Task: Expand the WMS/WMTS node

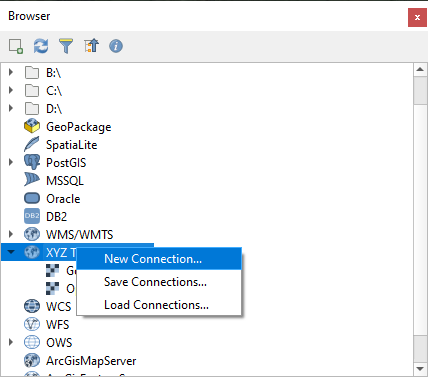Action: point(11,234)
